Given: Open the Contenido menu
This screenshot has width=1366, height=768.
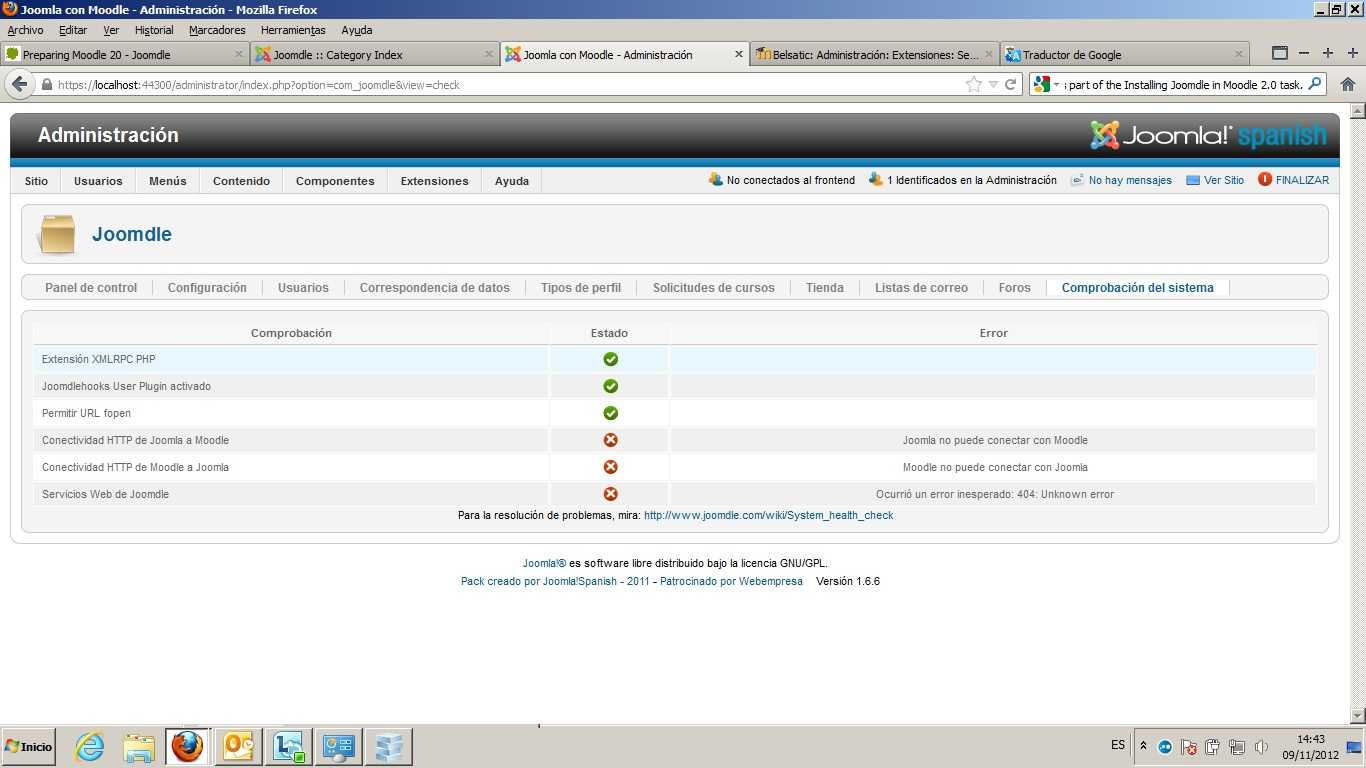Looking at the screenshot, I should pyautogui.click(x=241, y=181).
